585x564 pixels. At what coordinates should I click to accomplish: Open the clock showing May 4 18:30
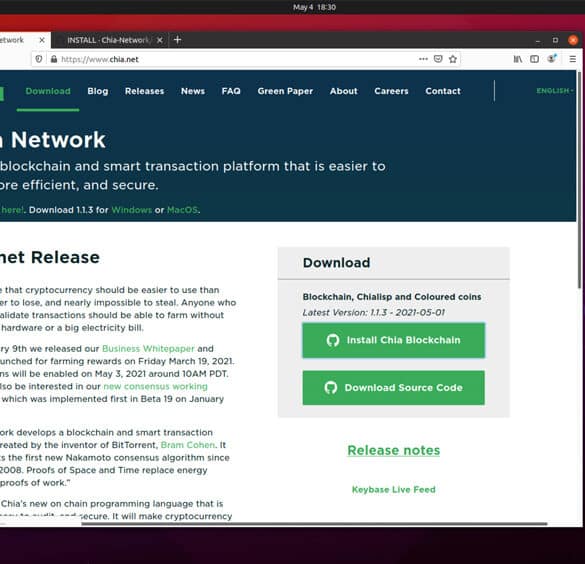tap(314, 7)
